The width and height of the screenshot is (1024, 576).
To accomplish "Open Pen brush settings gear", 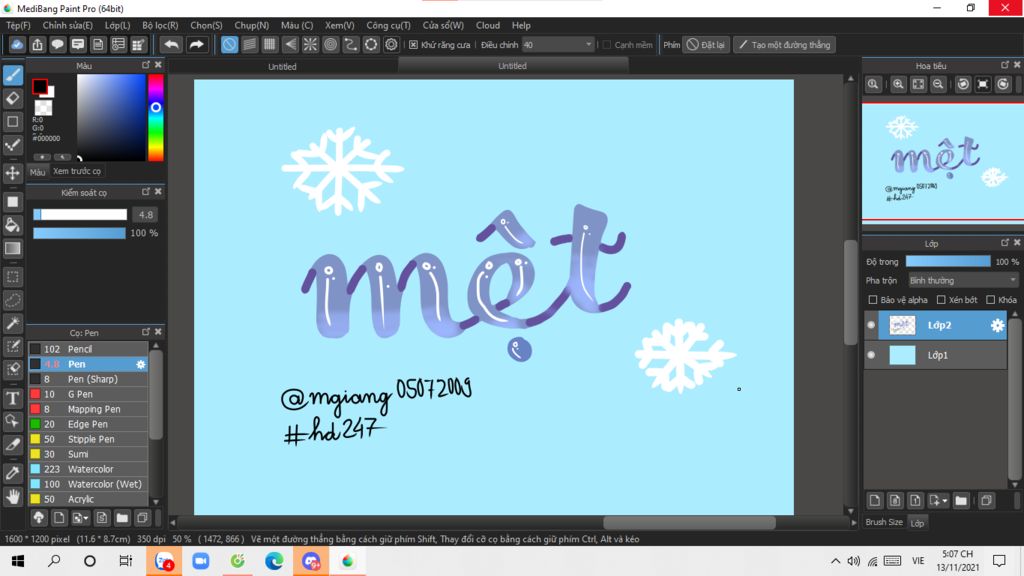I will 140,364.
